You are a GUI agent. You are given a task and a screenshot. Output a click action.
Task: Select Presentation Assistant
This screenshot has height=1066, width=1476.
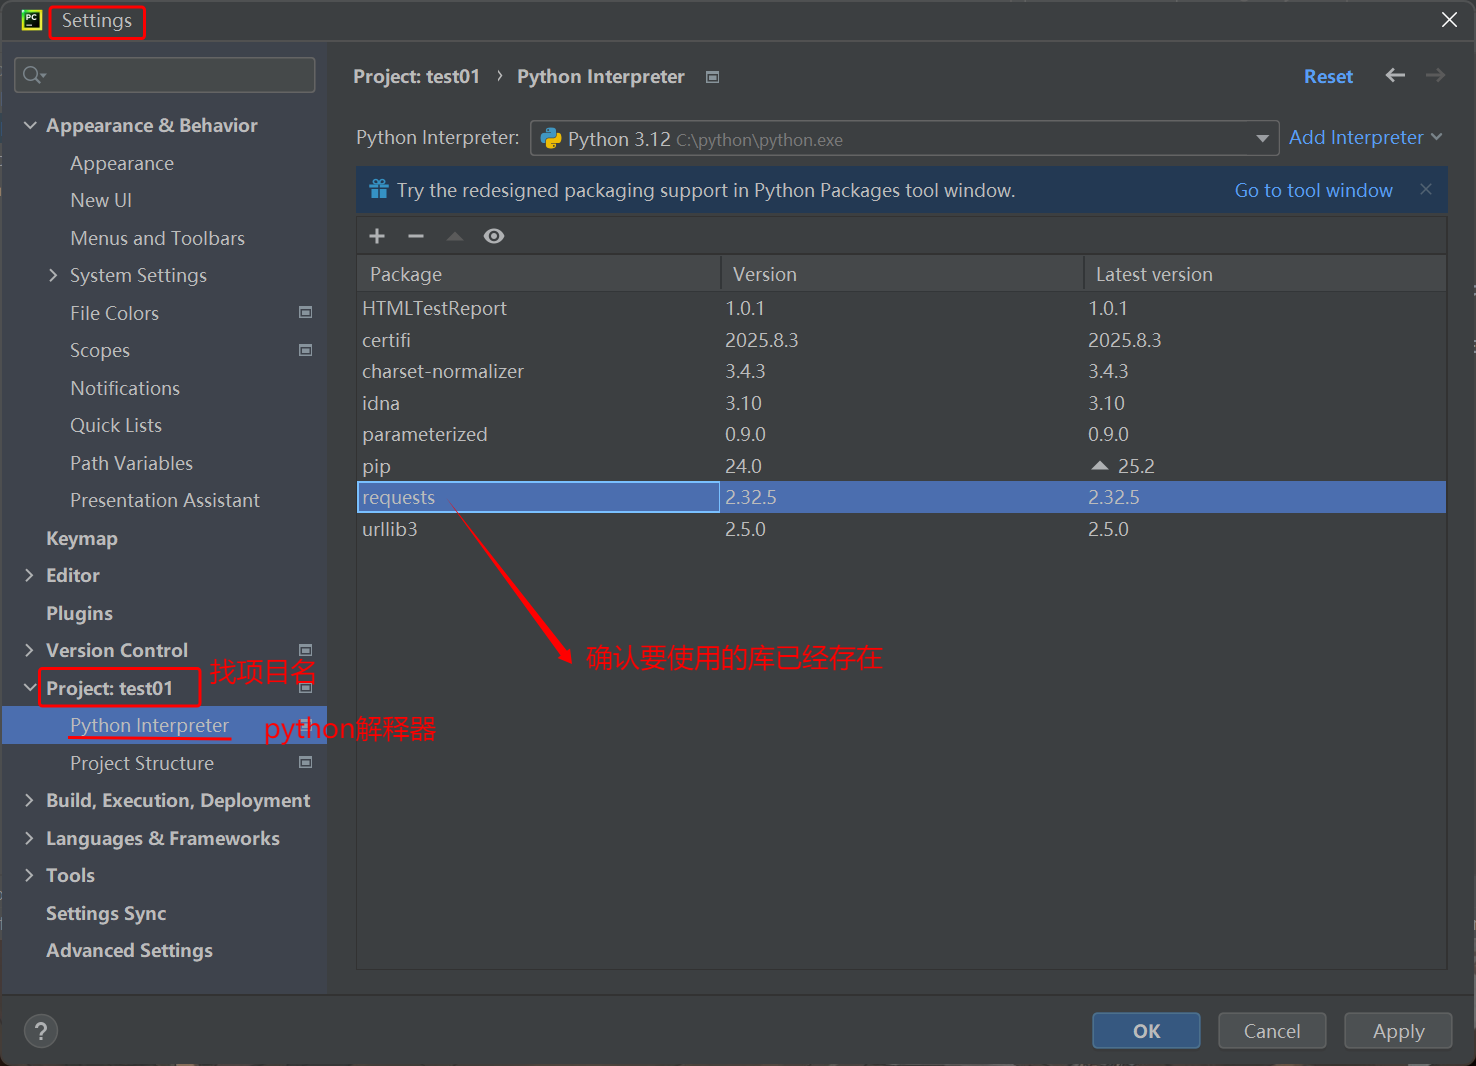[x=165, y=500]
